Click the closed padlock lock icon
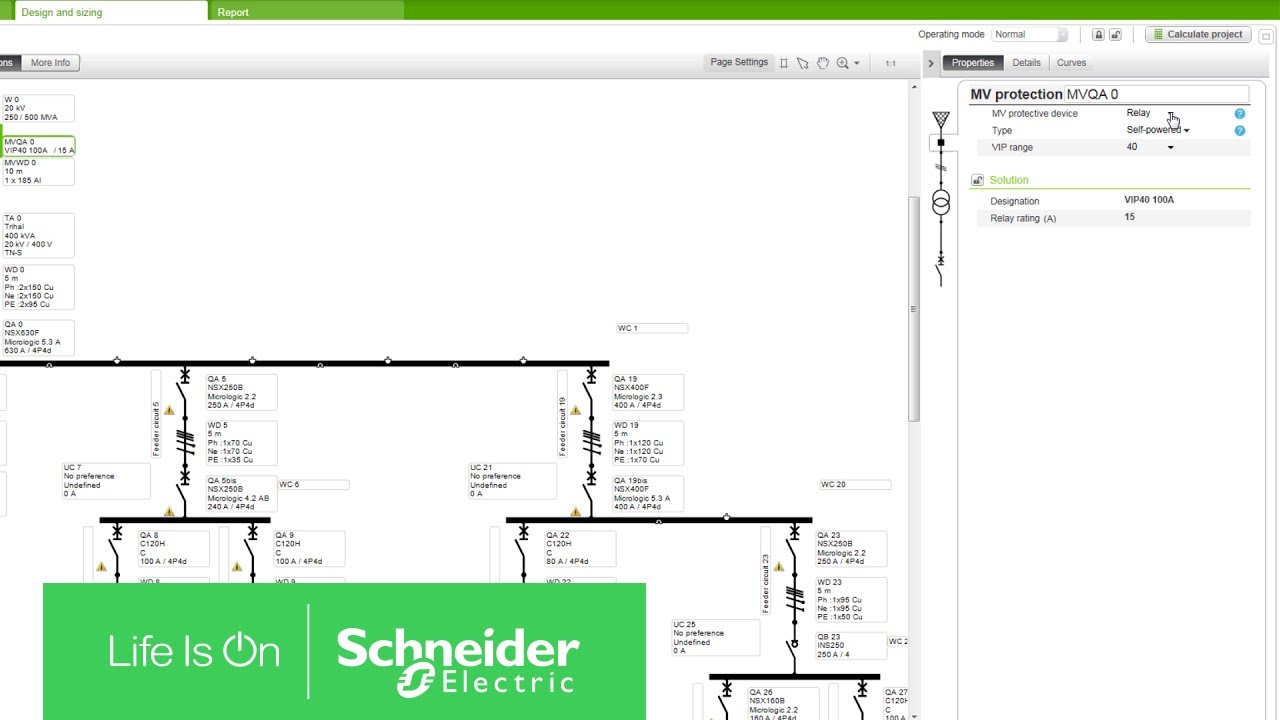This screenshot has width=1280, height=720. (1098, 34)
